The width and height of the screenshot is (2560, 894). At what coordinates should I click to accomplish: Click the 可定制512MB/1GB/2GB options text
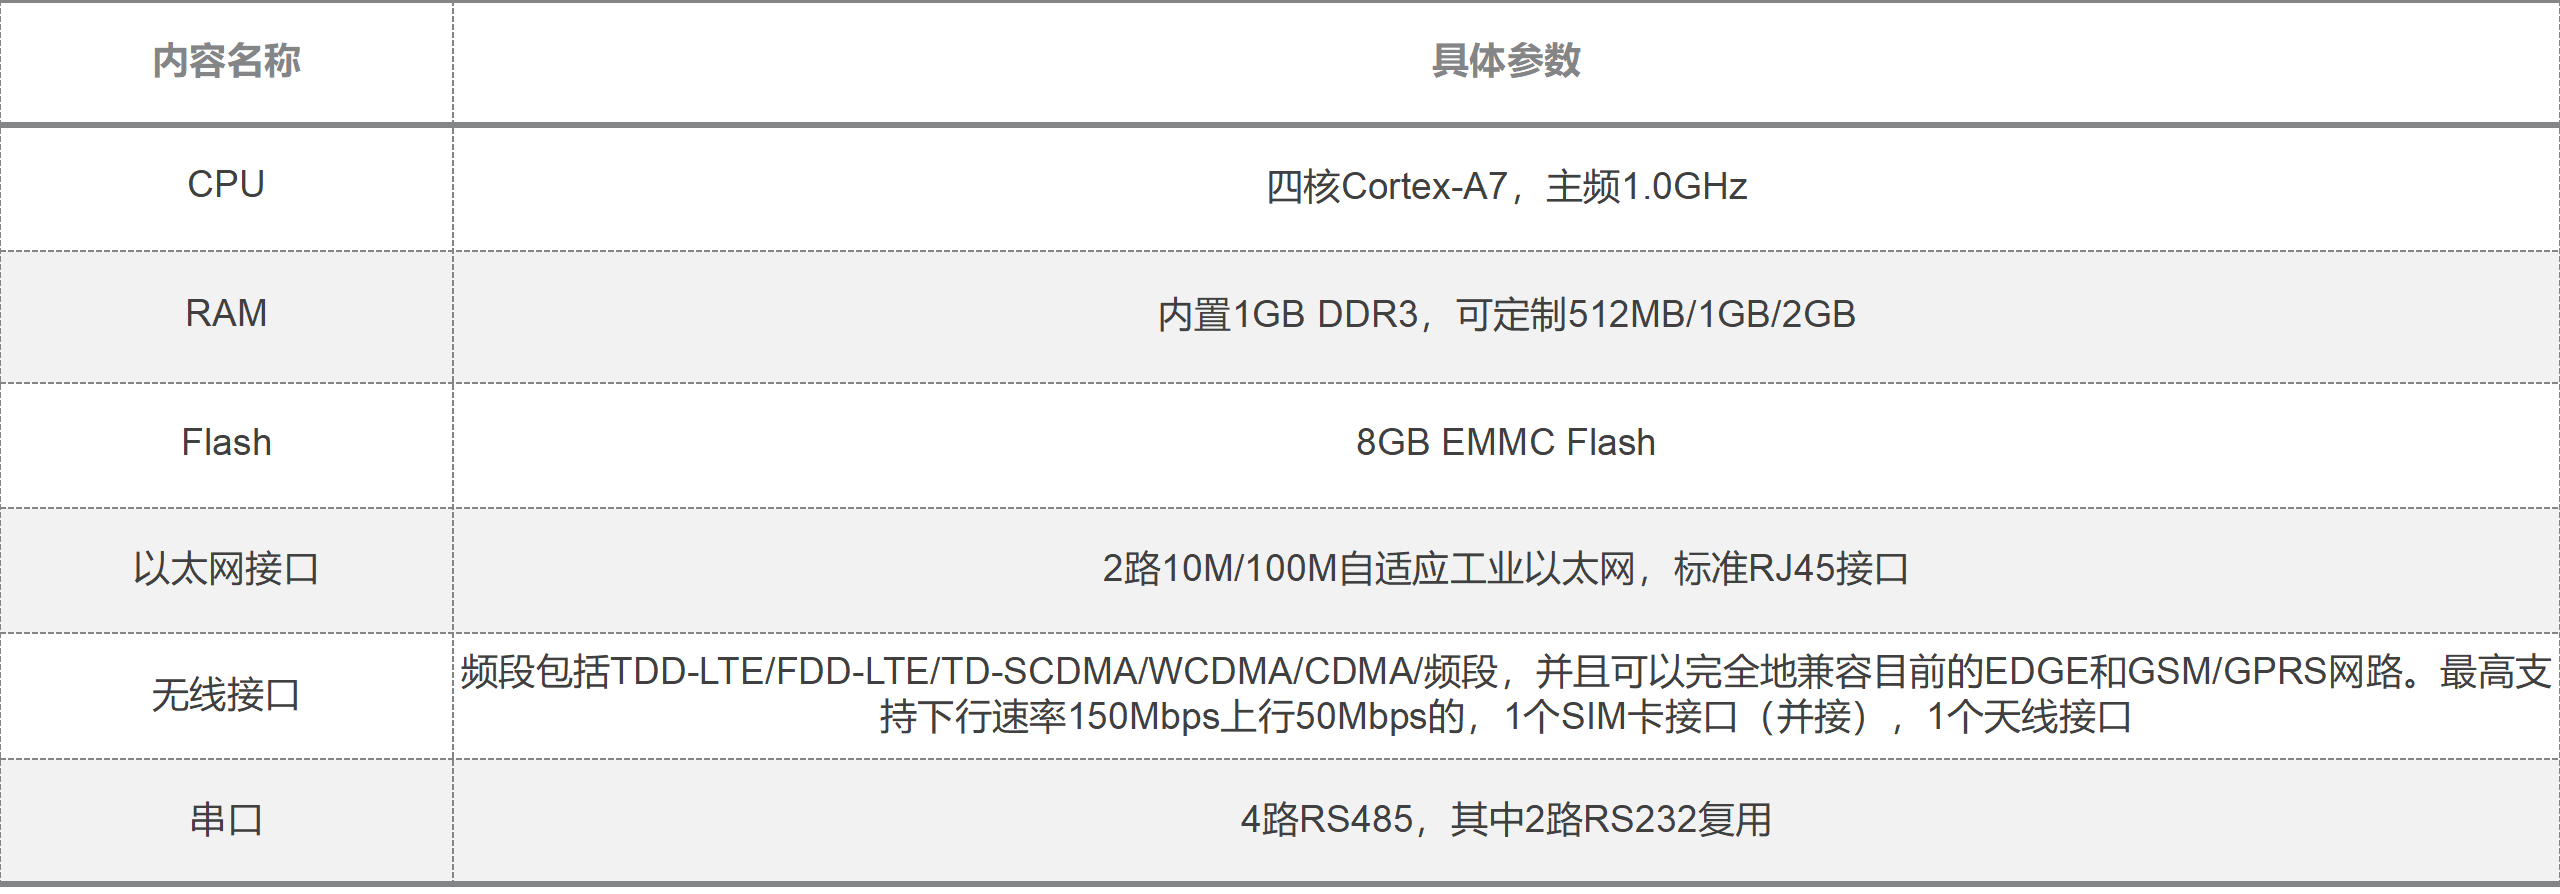click(1655, 315)
